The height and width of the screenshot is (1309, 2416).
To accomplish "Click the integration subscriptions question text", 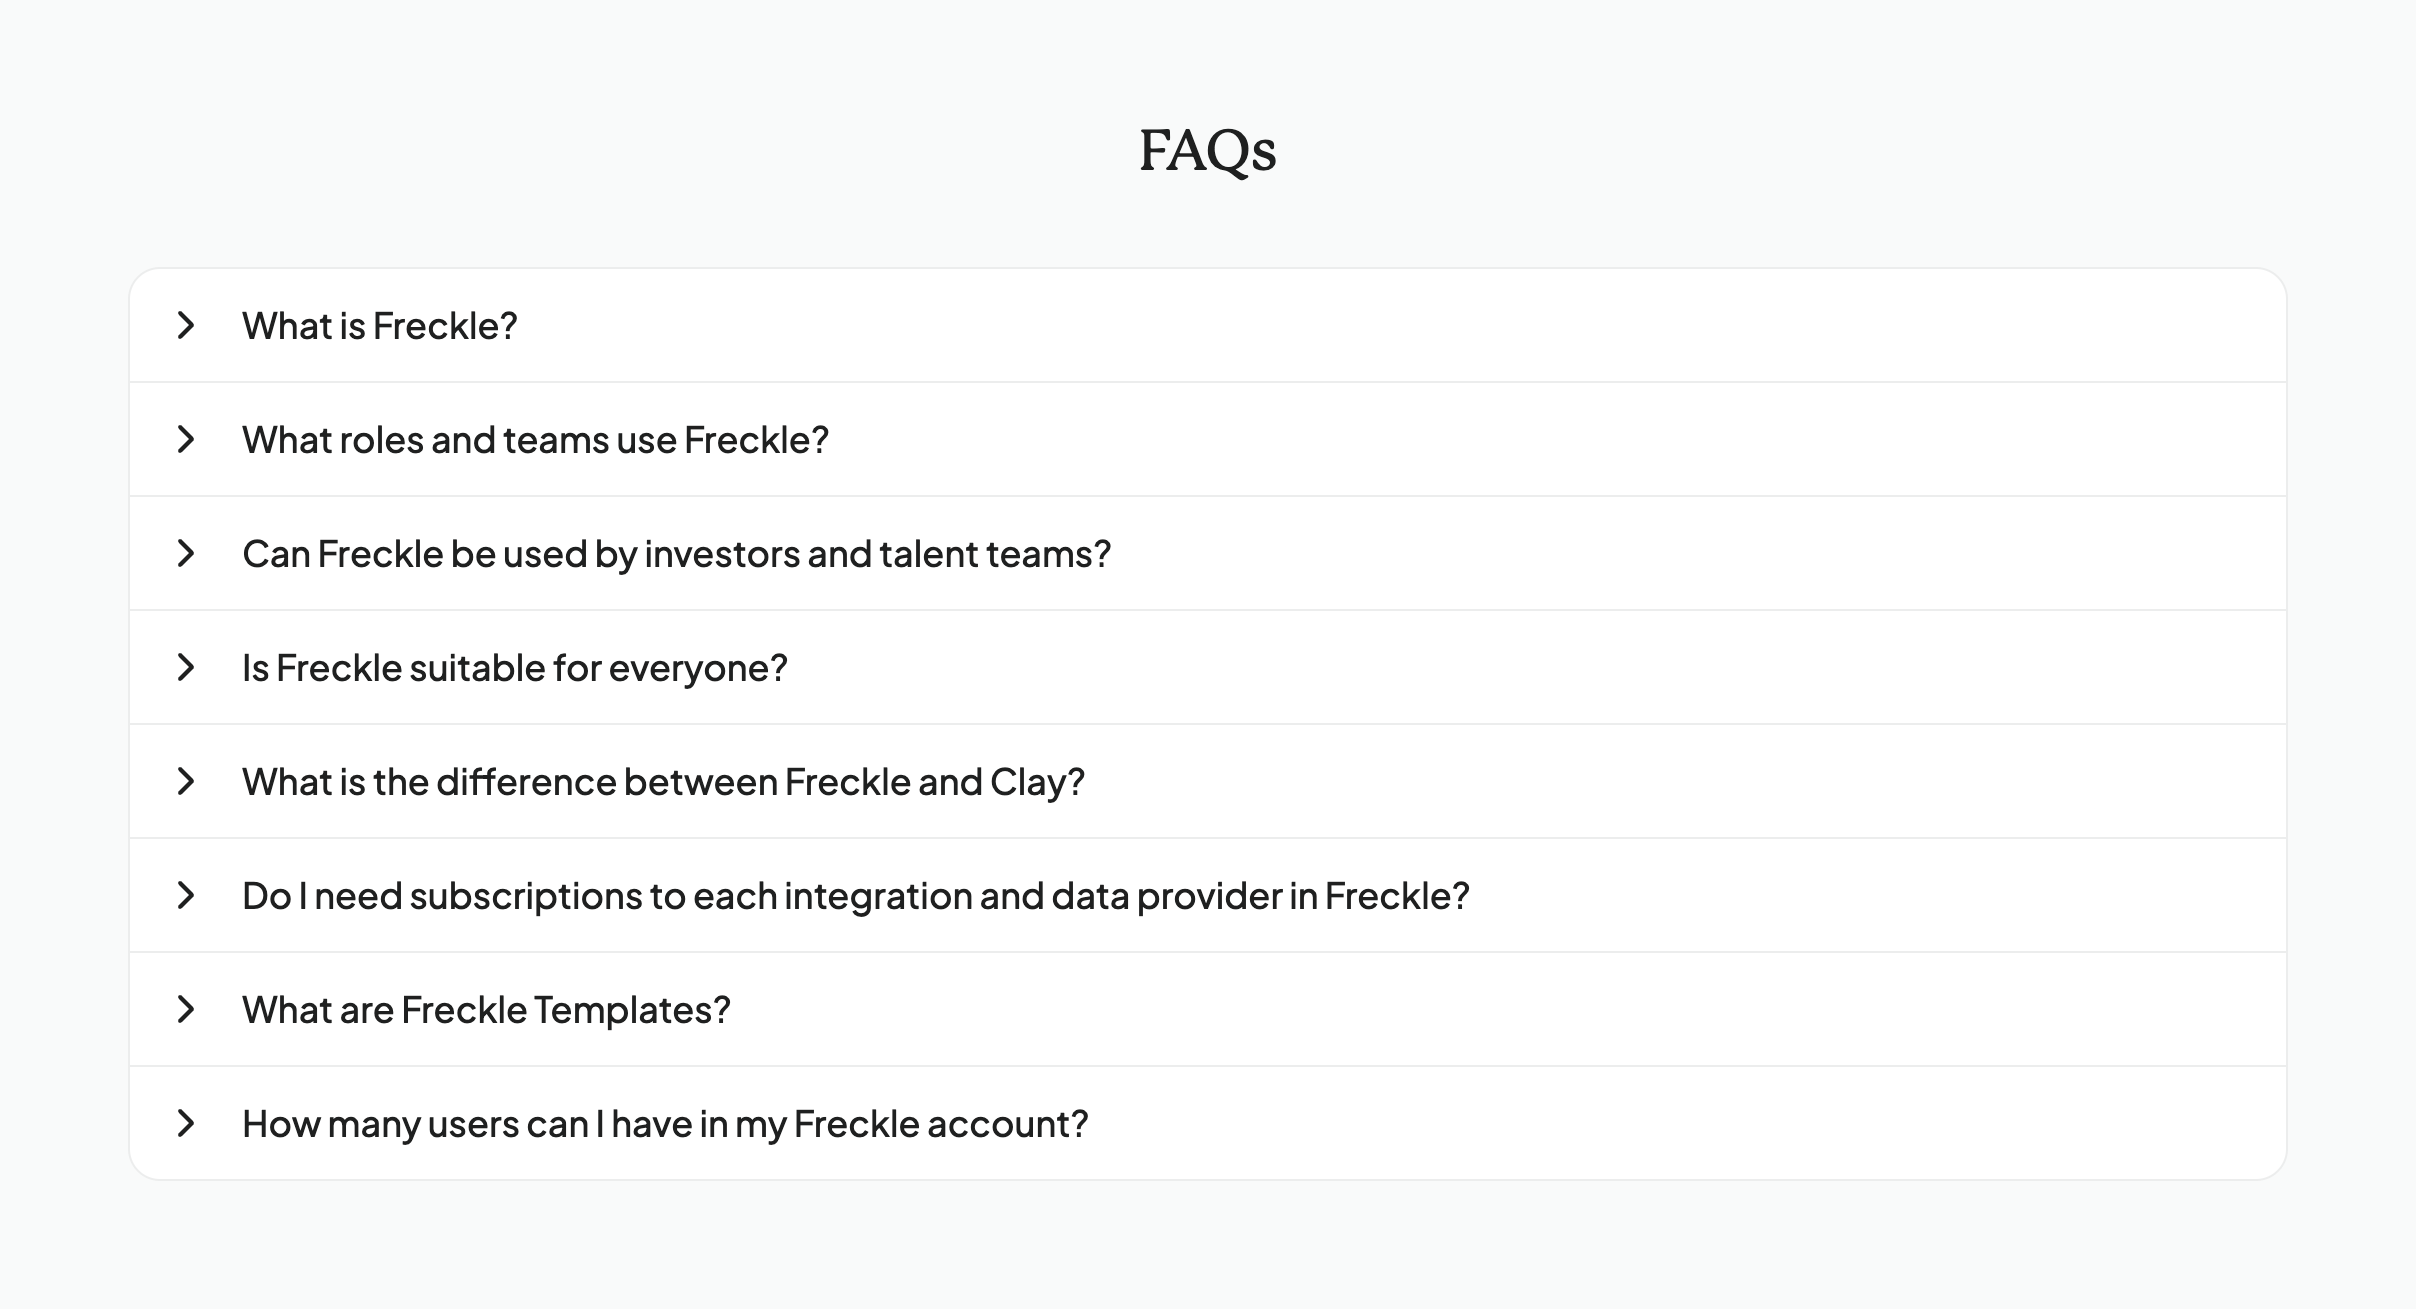I will (855, 895).
